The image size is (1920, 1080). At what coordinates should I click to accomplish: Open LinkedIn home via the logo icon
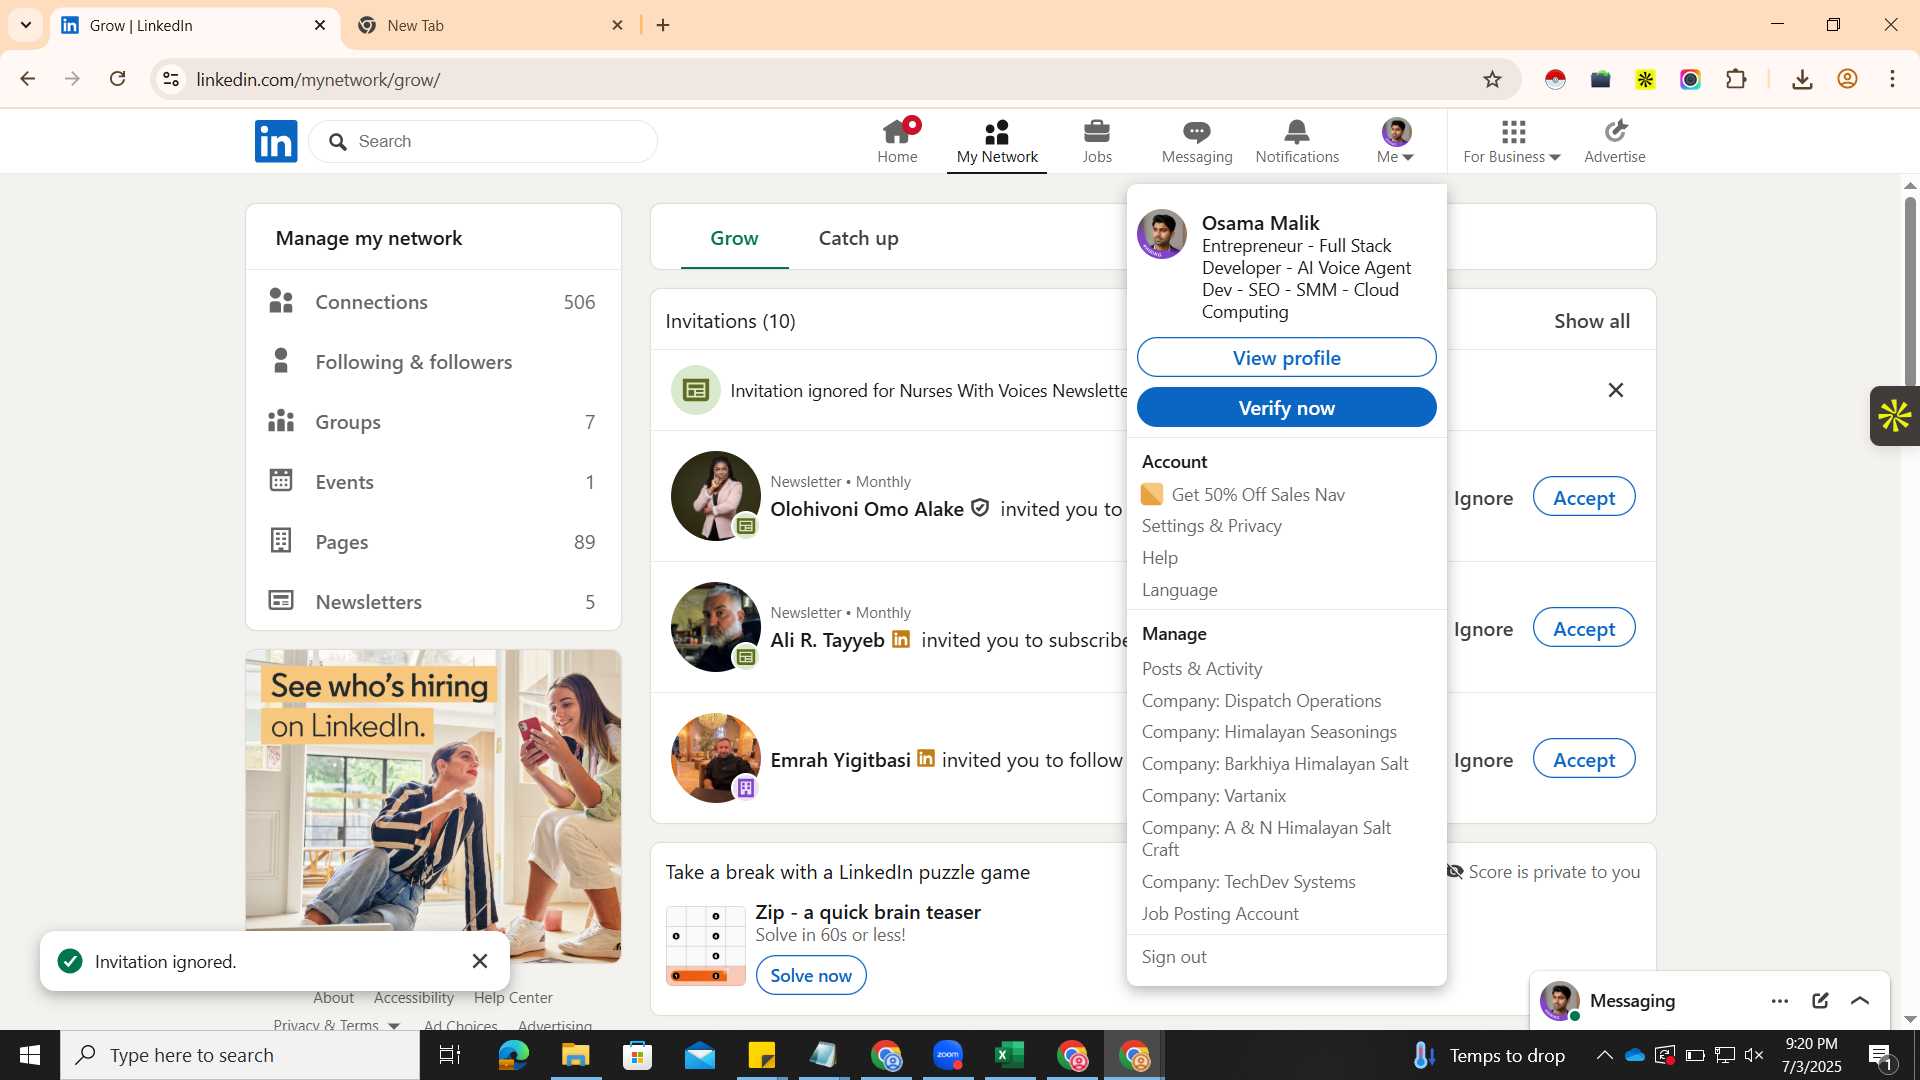coord(276,141)
